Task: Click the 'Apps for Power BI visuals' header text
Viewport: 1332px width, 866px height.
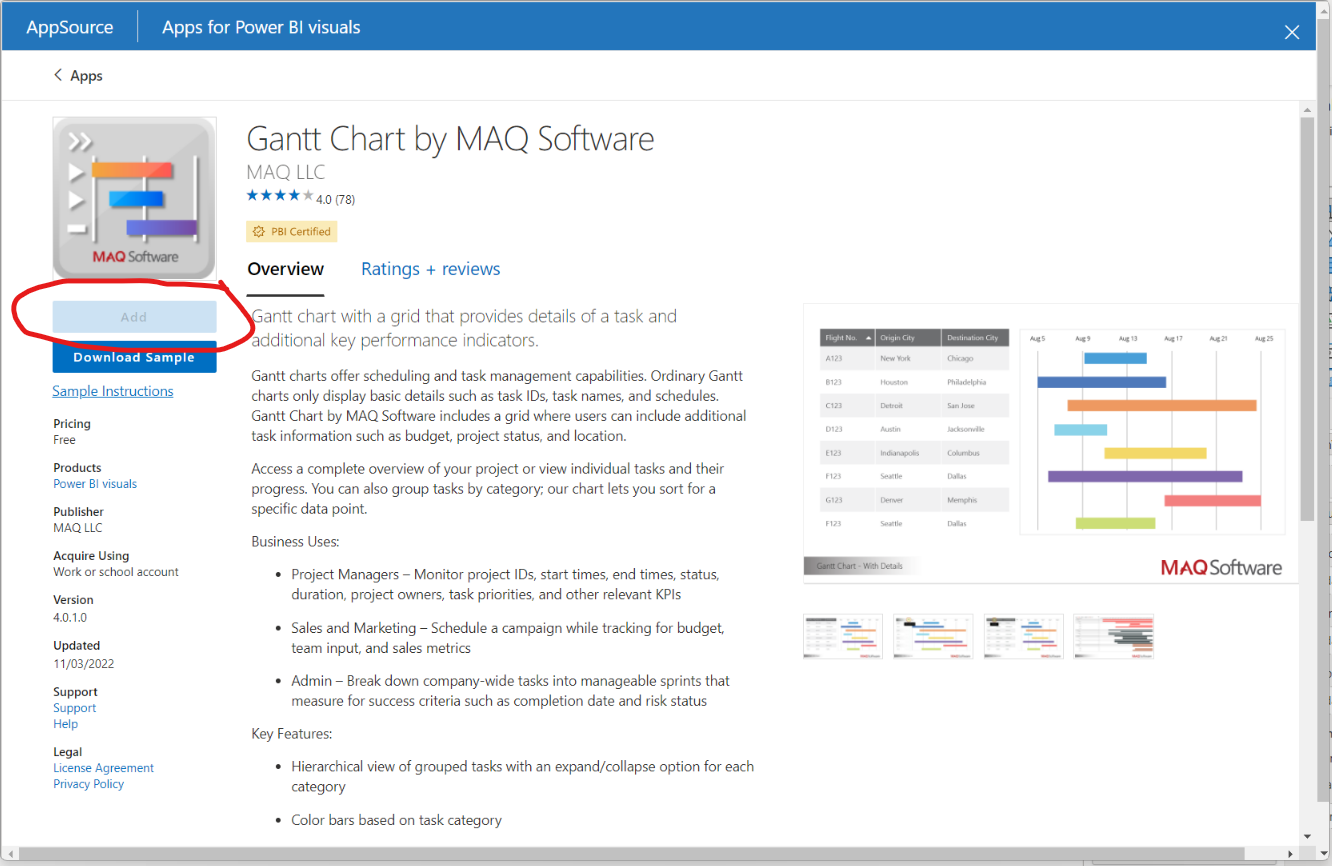Action: click(262, 27)
